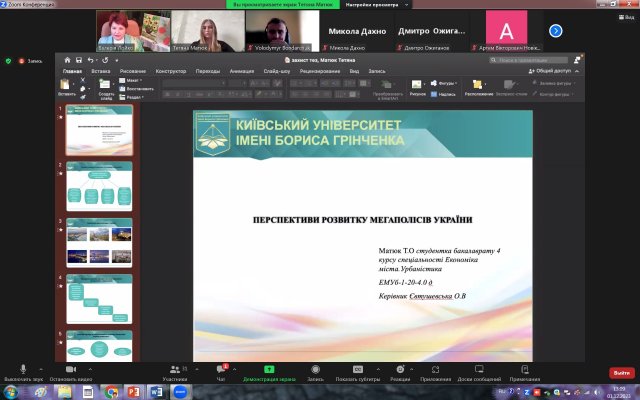This screenshot has height=400, width=640.
Task: Open the Примечания notes panel
Action: click(x=524, y=371)
